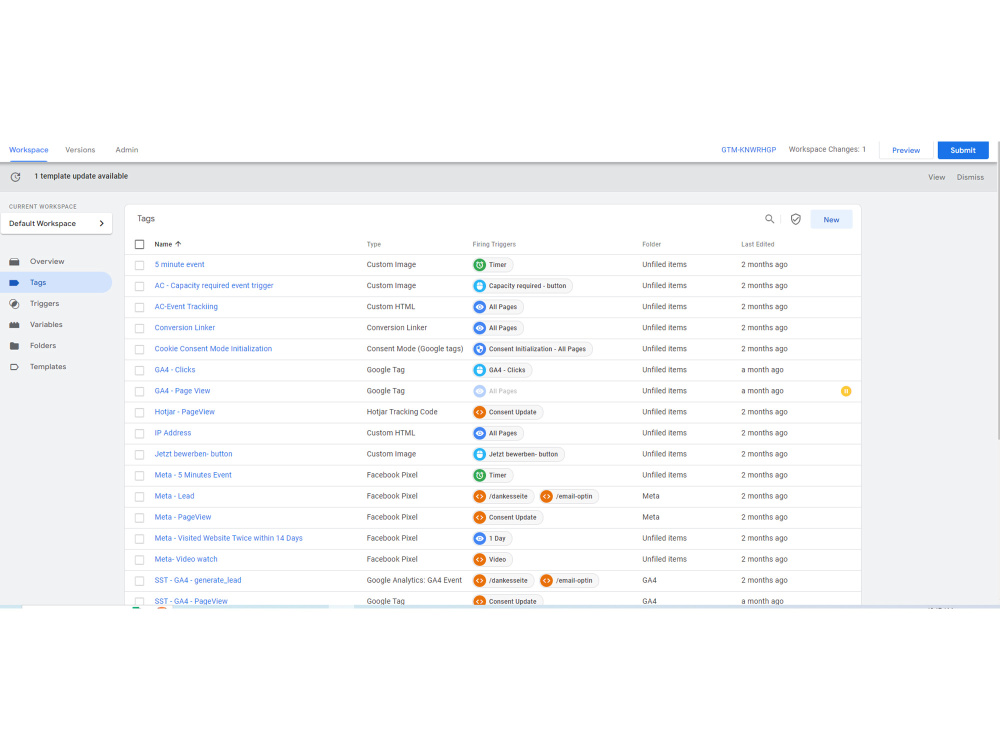Click the Jetzt bewerben- button trigger chip
The image size is (1000, 750).
518,454
